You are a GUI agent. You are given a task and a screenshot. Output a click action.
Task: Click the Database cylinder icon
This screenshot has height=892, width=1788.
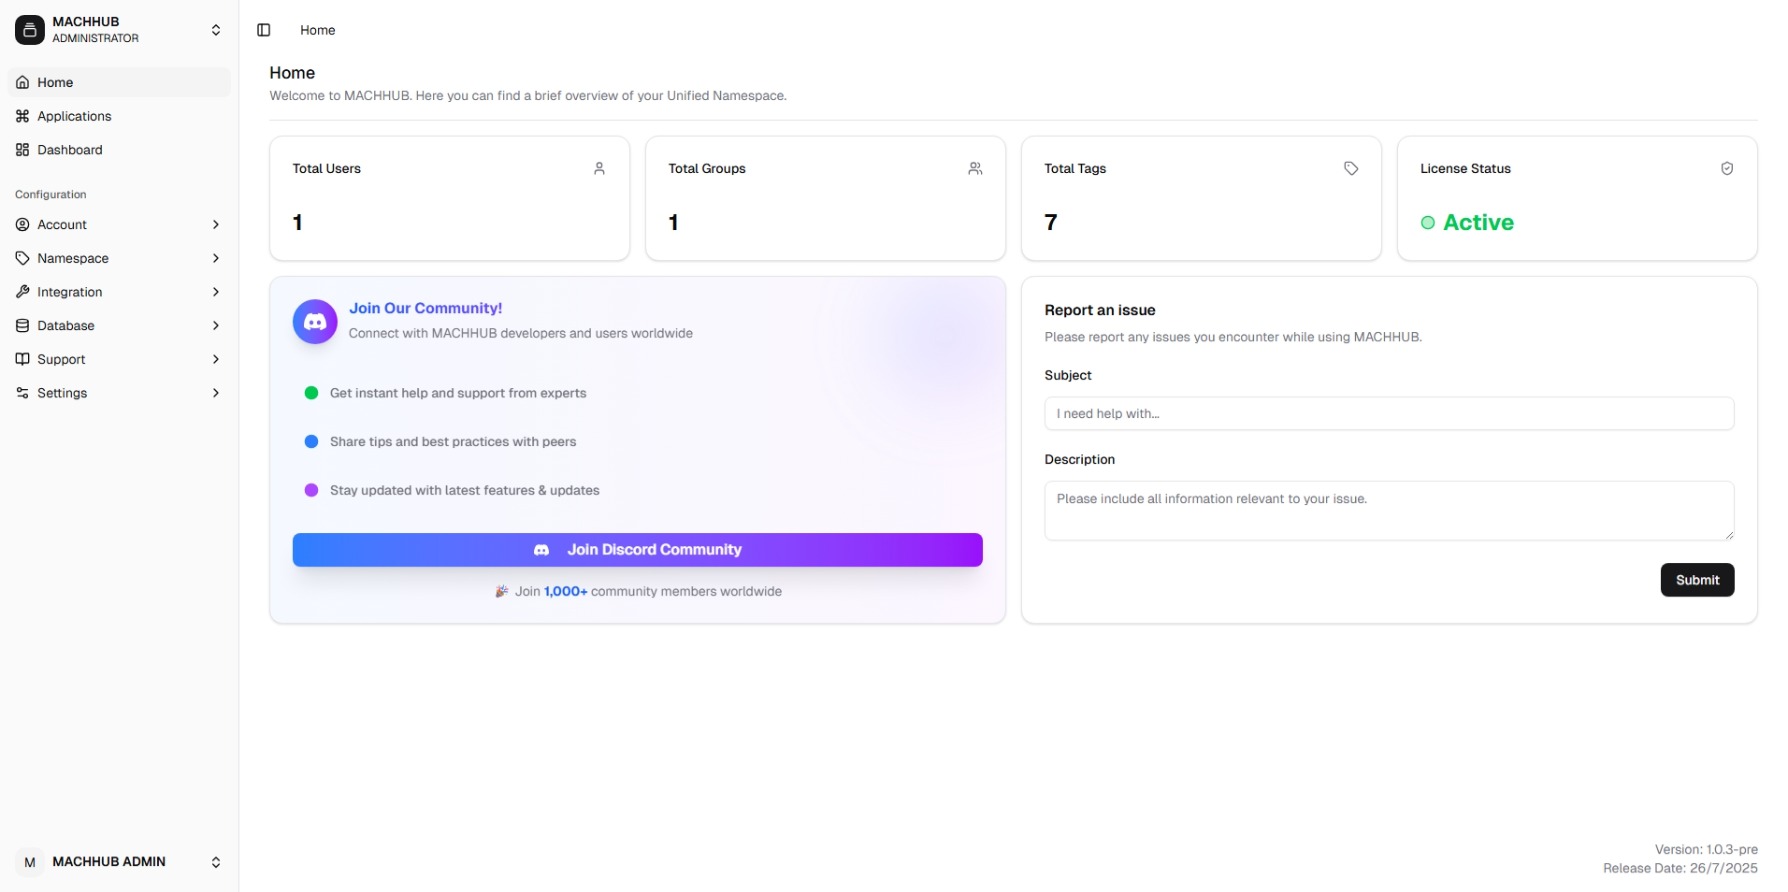(x=22, y=326)
